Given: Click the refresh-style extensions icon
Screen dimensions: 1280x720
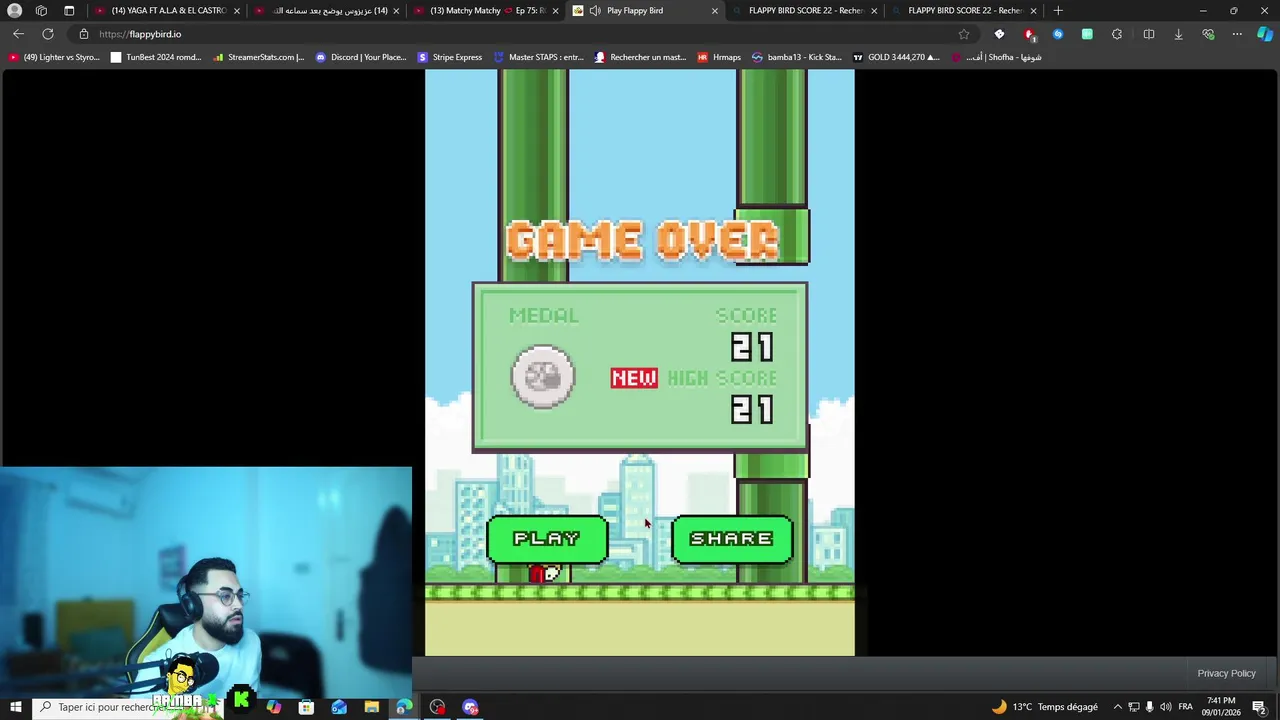Looking at the screenshot, I should pos(1117,34).
